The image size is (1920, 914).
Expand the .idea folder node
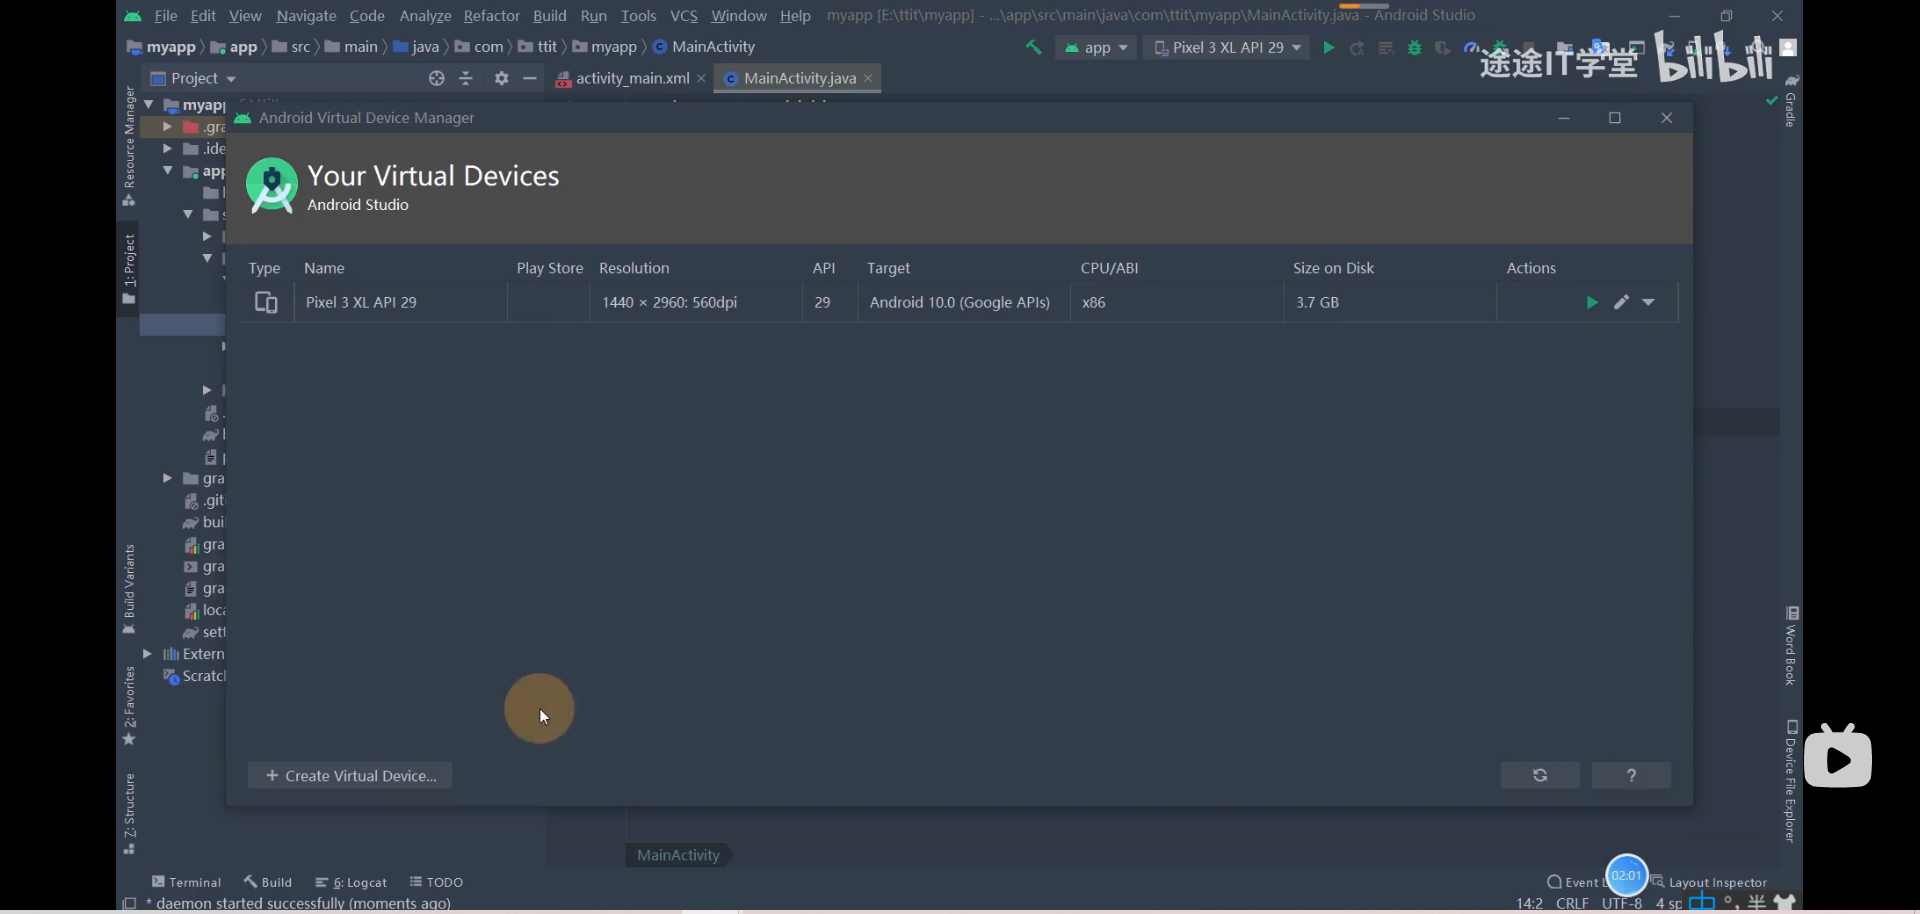167,149
